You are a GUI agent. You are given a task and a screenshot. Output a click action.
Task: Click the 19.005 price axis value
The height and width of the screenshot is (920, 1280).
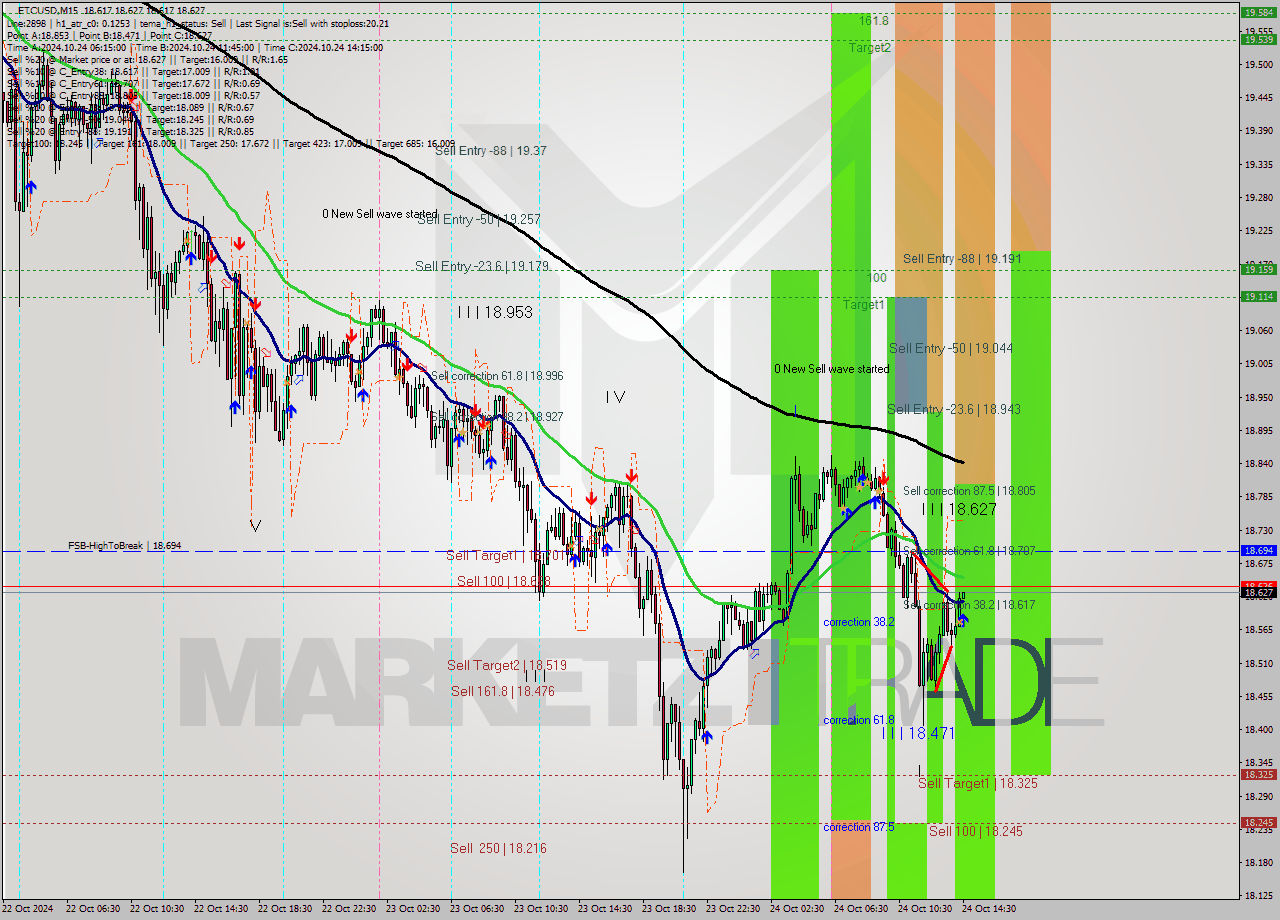[x=1258, y=363]
